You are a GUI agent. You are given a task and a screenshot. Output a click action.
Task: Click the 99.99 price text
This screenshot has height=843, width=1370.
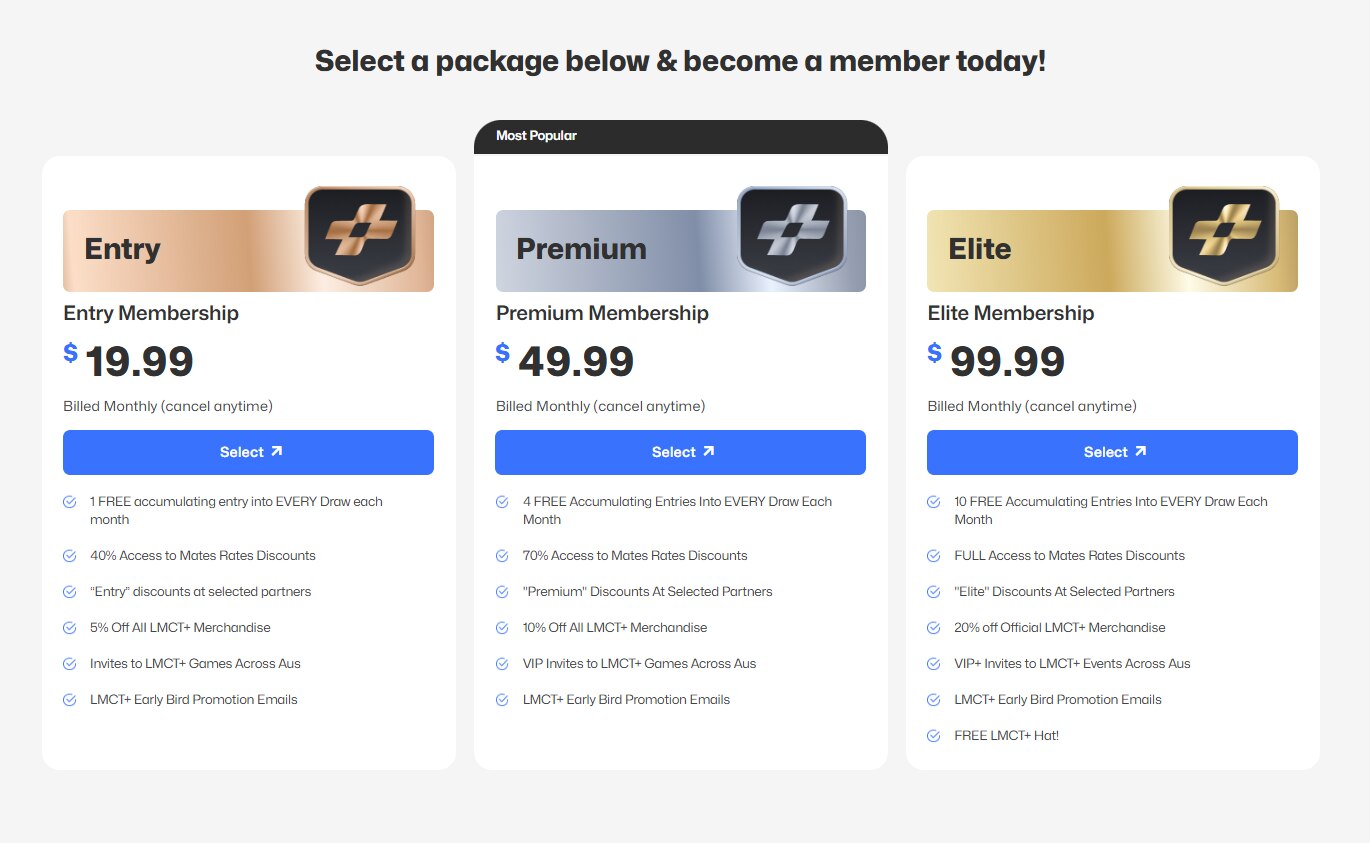point(1005,362)
